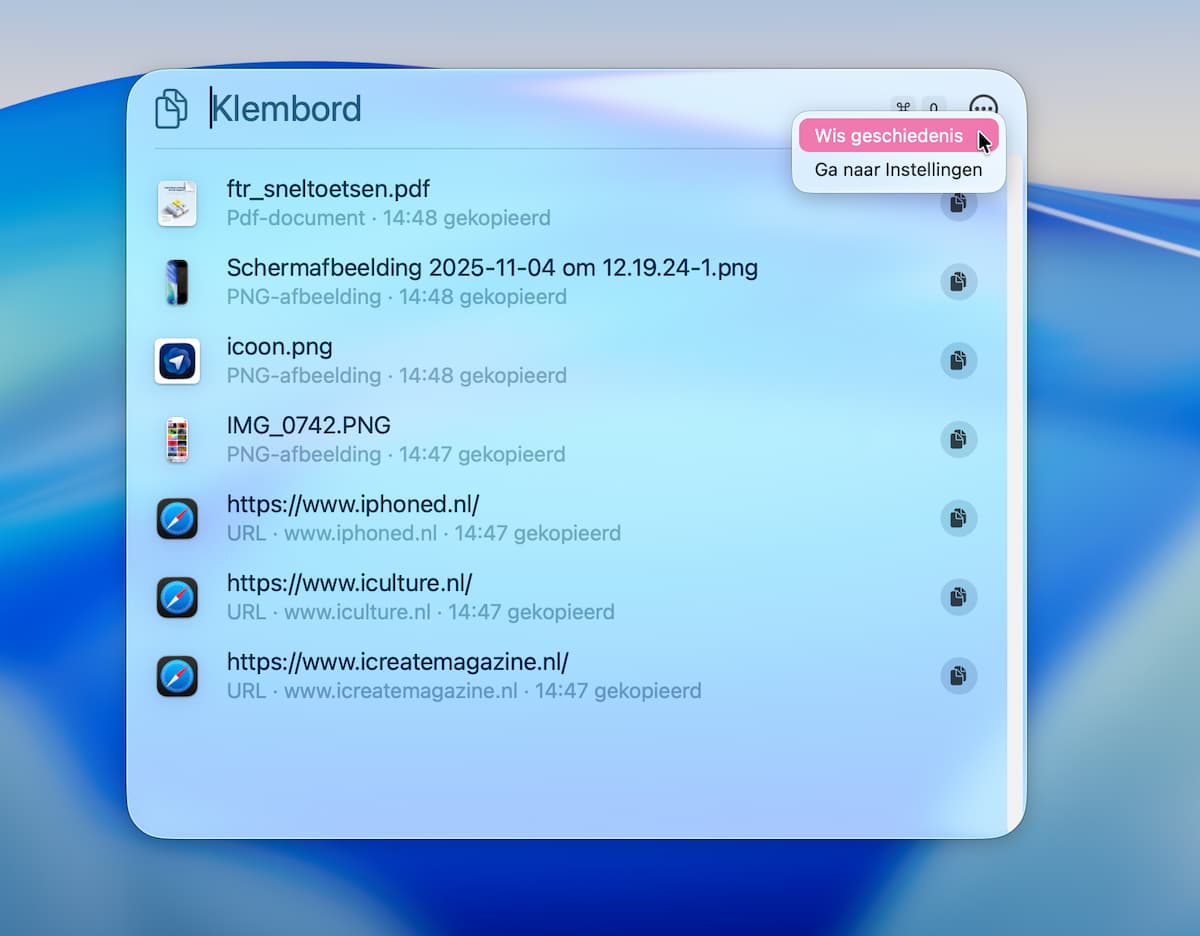The width and height of the screenshot is (1200, 936).
Task: Hit the copy button beside https://www.iphoned.nl/
Action: [x=958, y=518]
